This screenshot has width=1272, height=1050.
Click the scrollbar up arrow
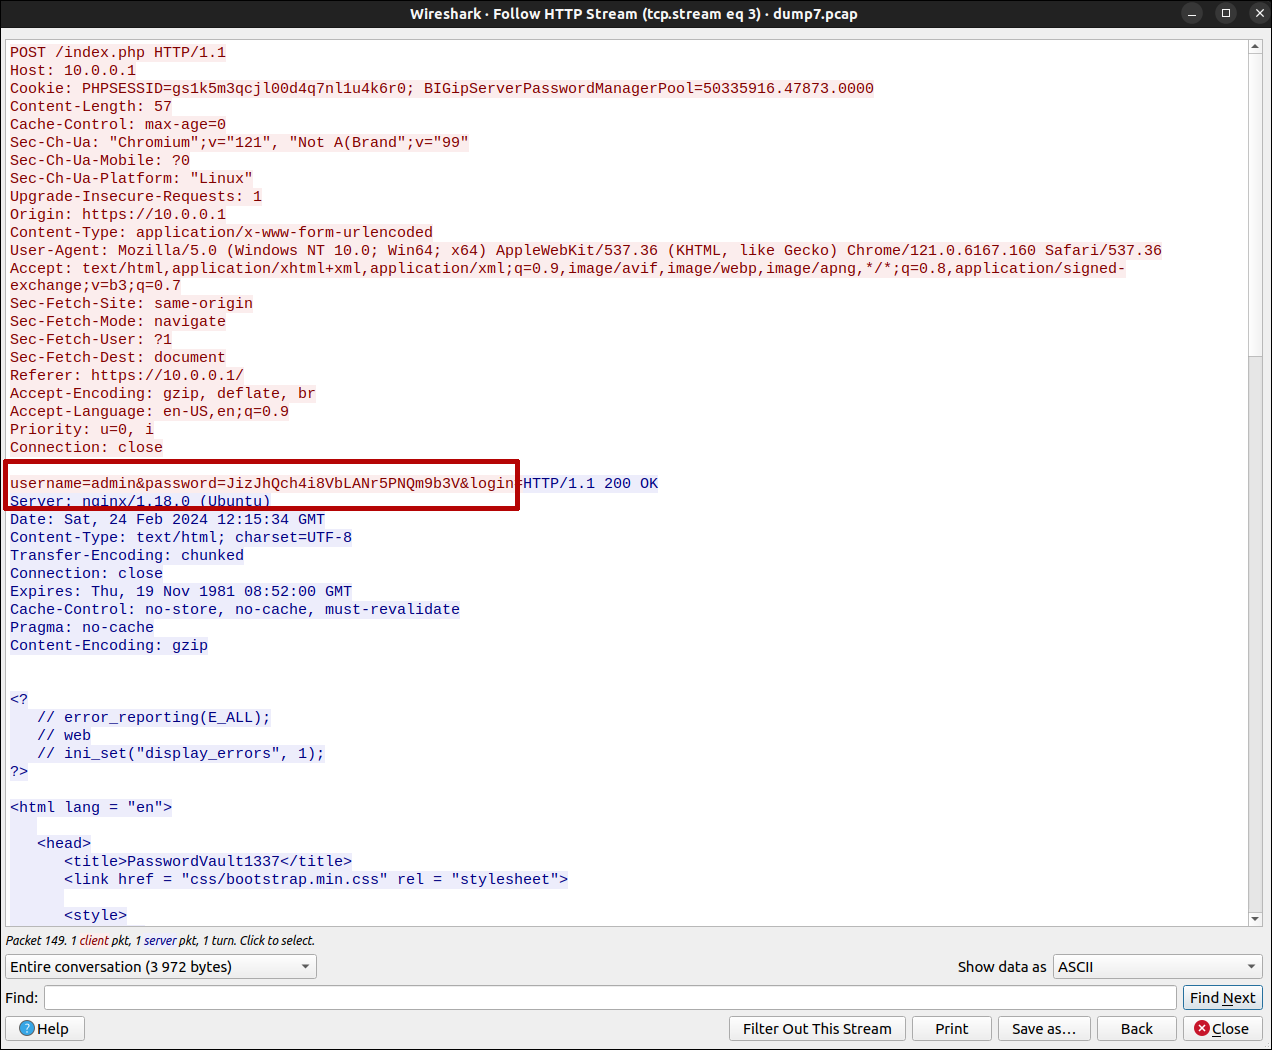[1255, 47]
